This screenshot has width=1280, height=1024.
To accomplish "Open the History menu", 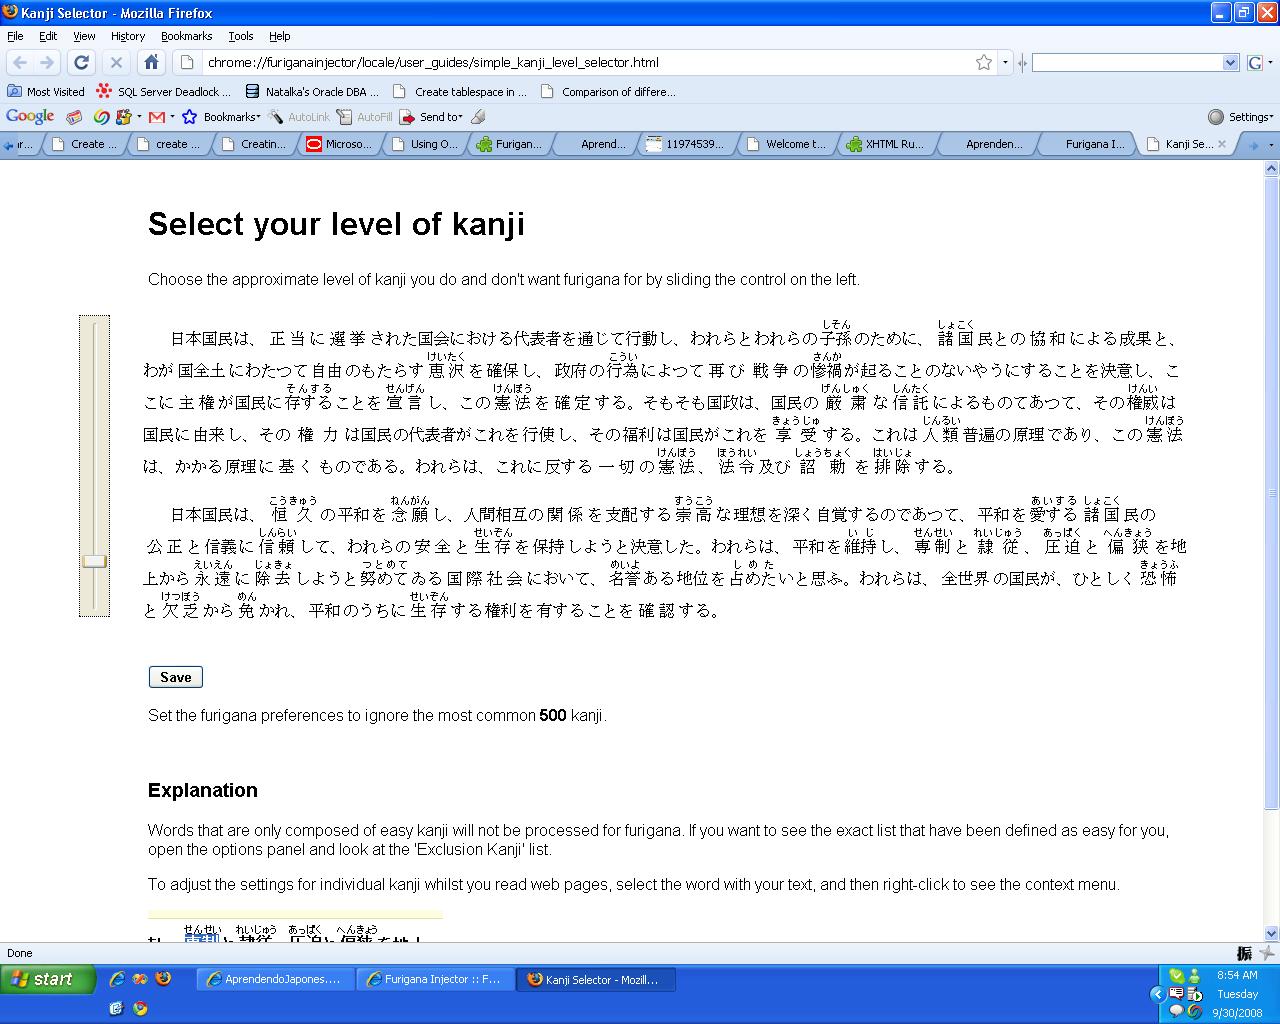I will [x=127, y=36].
